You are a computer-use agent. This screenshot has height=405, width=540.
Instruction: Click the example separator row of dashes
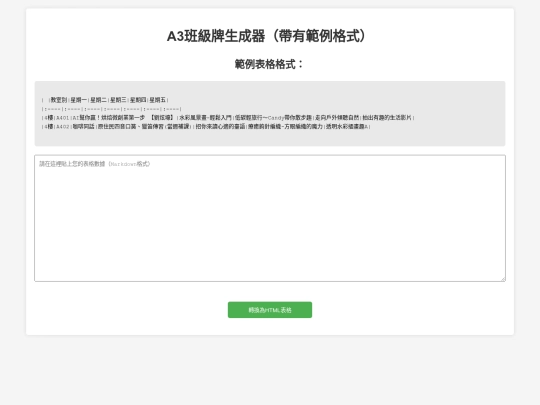(111, 109)
